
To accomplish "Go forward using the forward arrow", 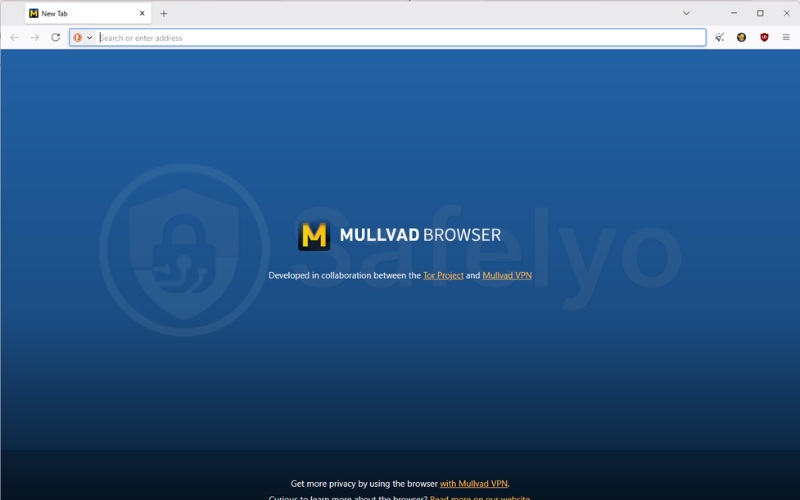I will pyautogui.click(x=35, y=37).
